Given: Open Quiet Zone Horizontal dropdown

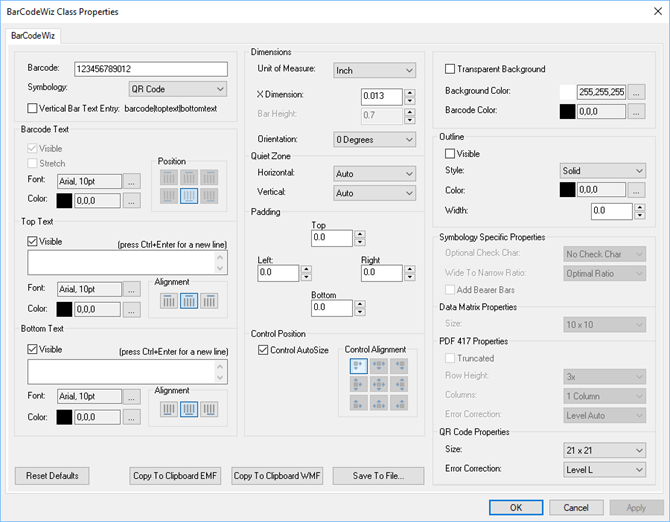Looking at the screenshot, I should pos(374,174).
